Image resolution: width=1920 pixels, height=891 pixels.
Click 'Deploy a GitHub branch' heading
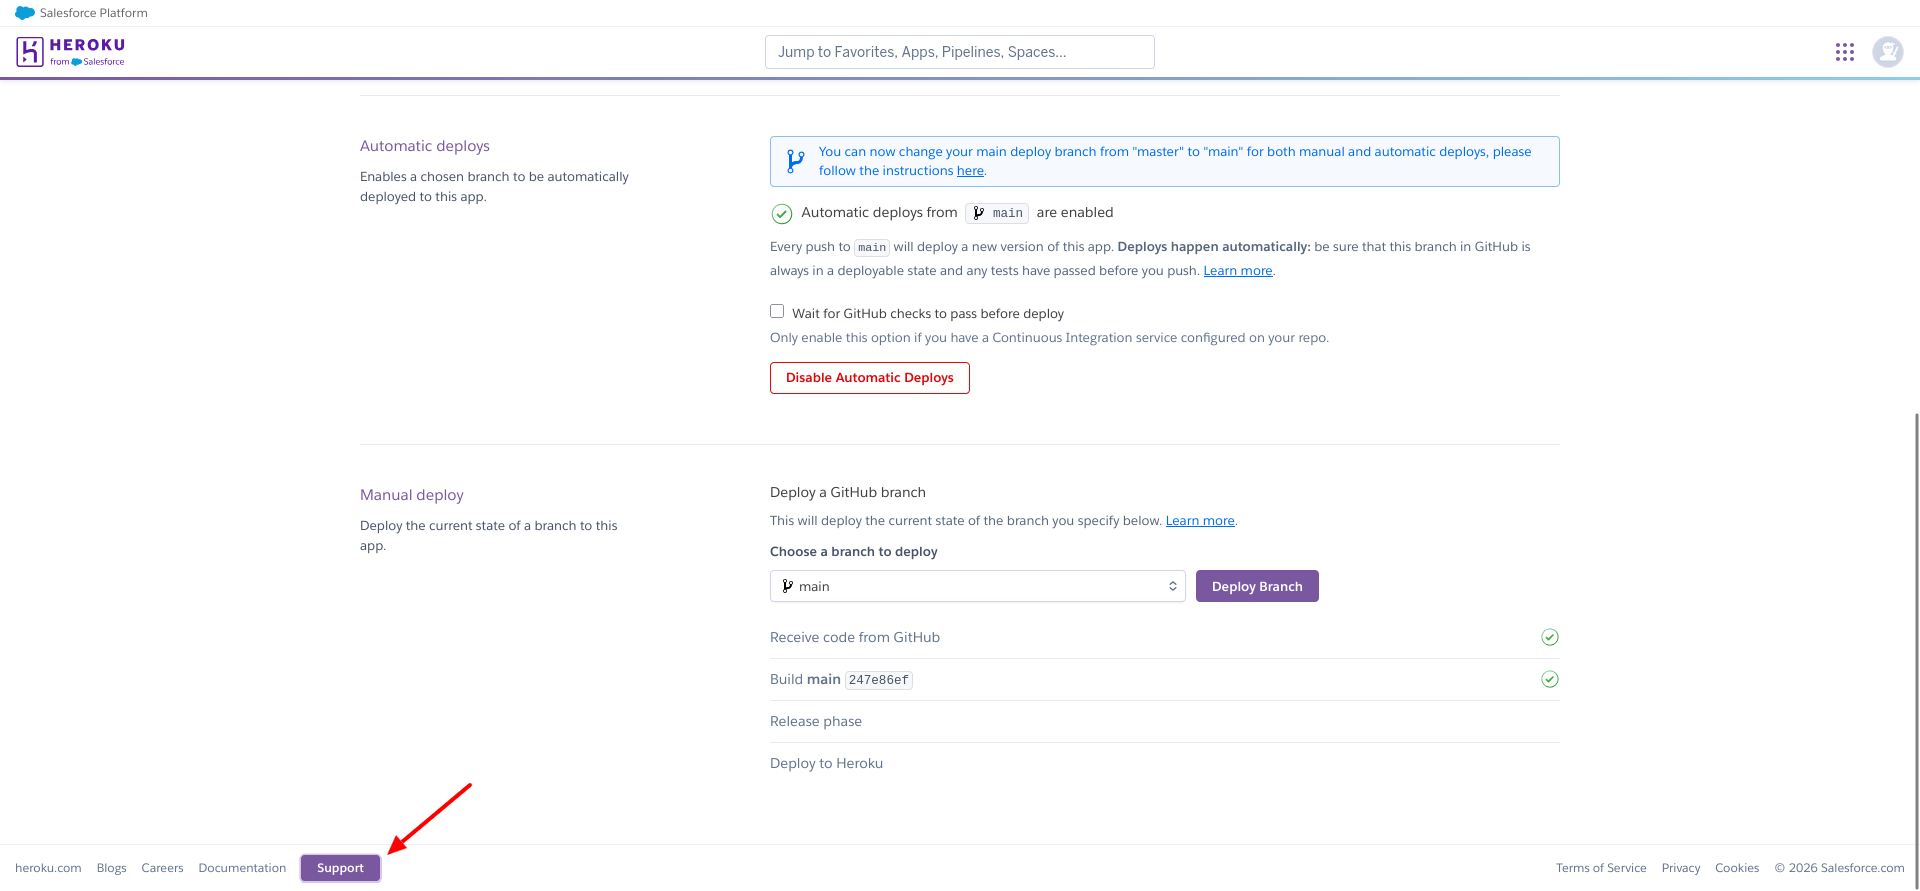tap(848, 492)
